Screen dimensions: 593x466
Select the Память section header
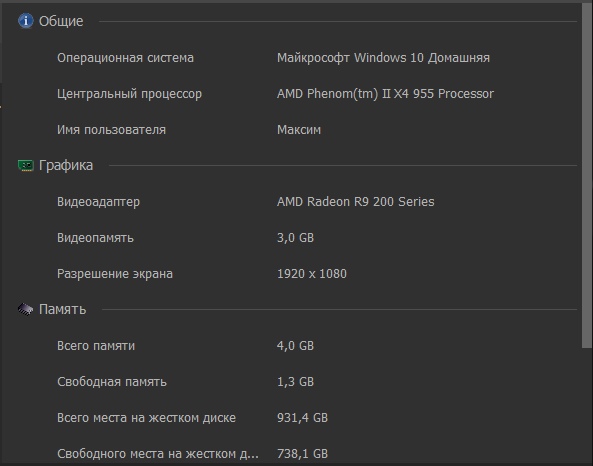pyautogui.click(x=62, y=309)
